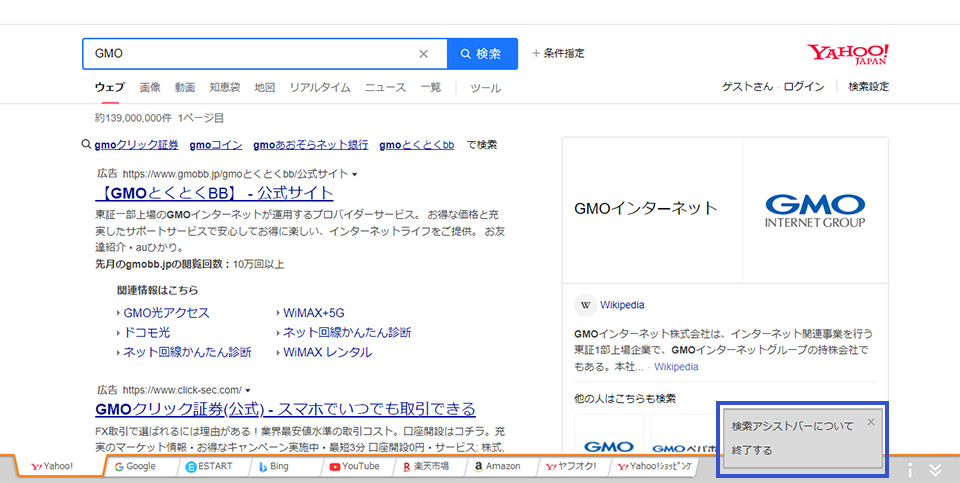Click the info "i" icon on assist bar

click(910, 470)
